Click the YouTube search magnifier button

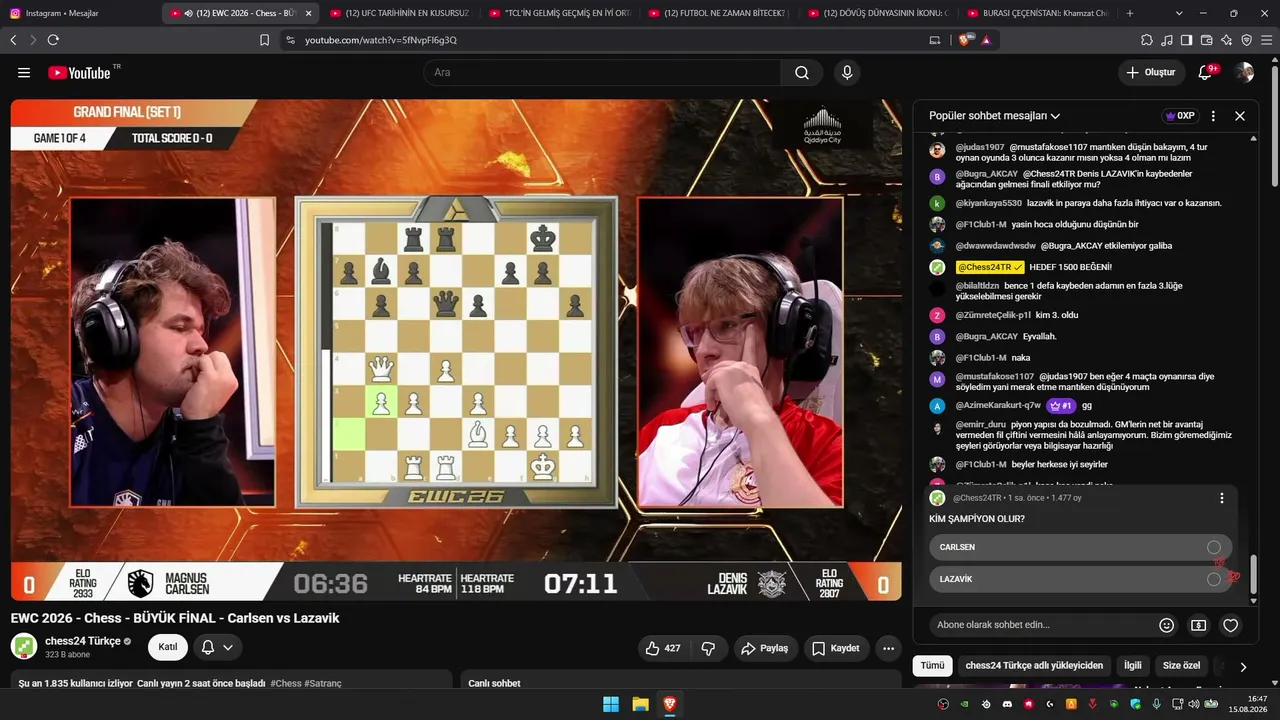(x=802, y=72)
